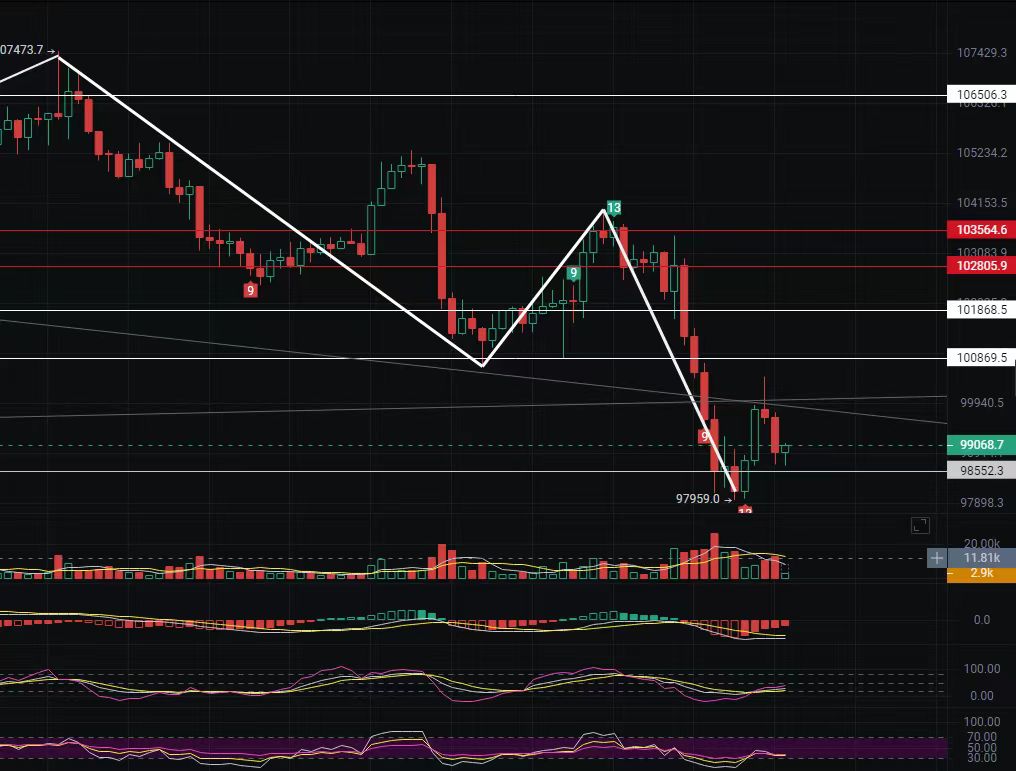This screenshot has width=1016, height=771.
Task: Click the 107473.7 high price label
Action: (27, 49)
